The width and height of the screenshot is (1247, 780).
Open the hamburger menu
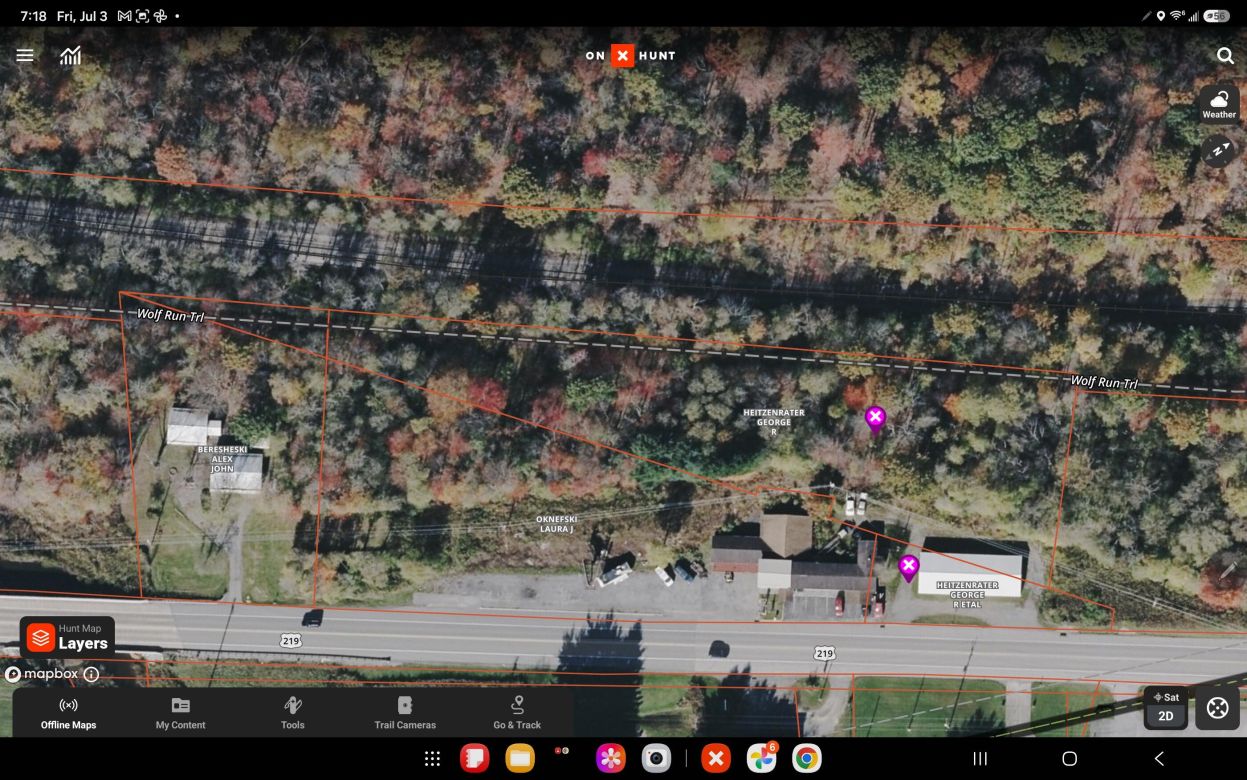(x=25, y=56)
